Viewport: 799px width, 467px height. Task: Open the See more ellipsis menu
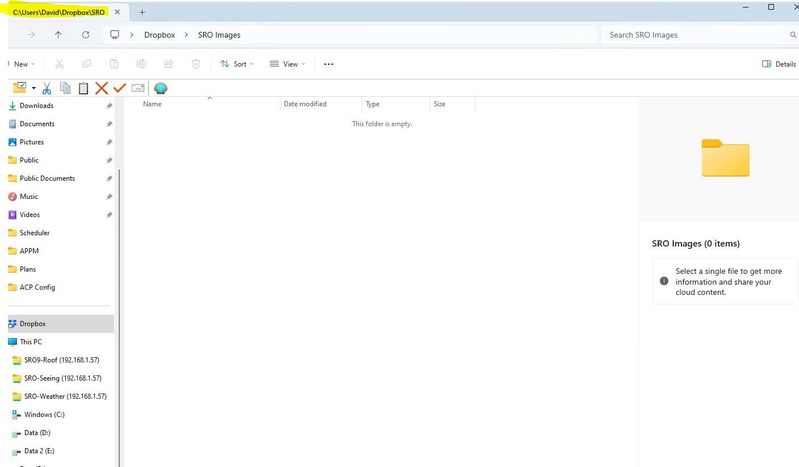tap(328, 64)
